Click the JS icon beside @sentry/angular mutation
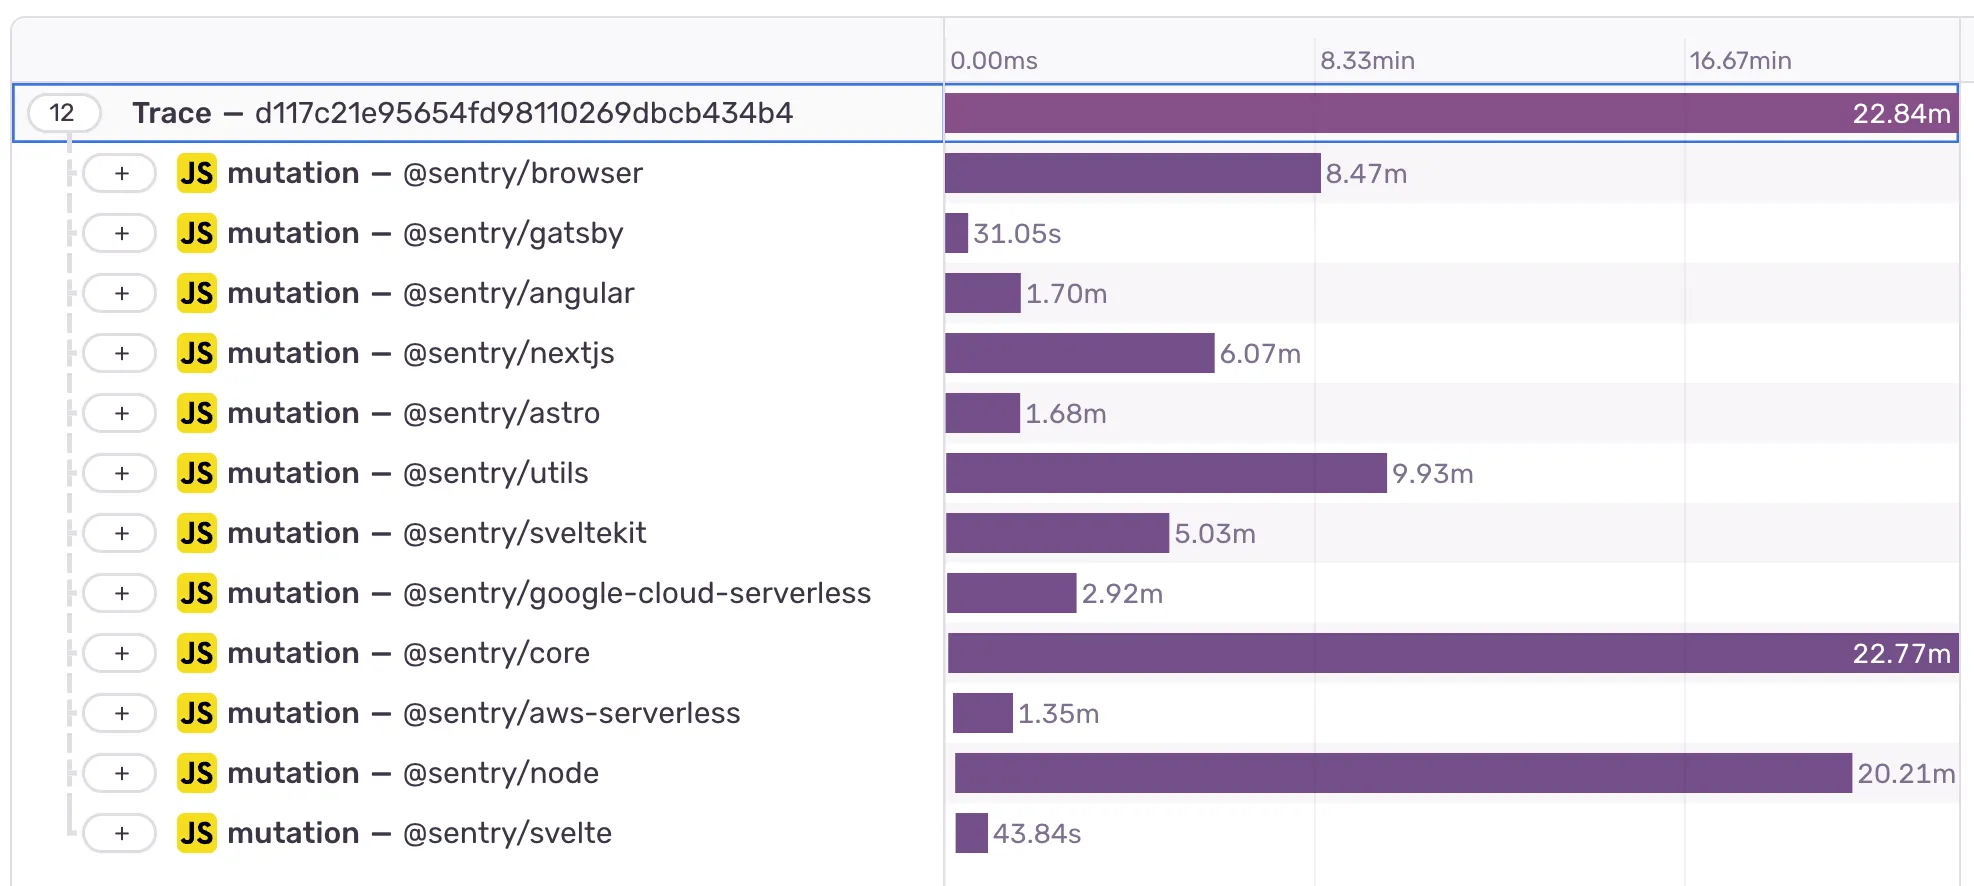The image size is (1974, 886). tap(196, 293)
